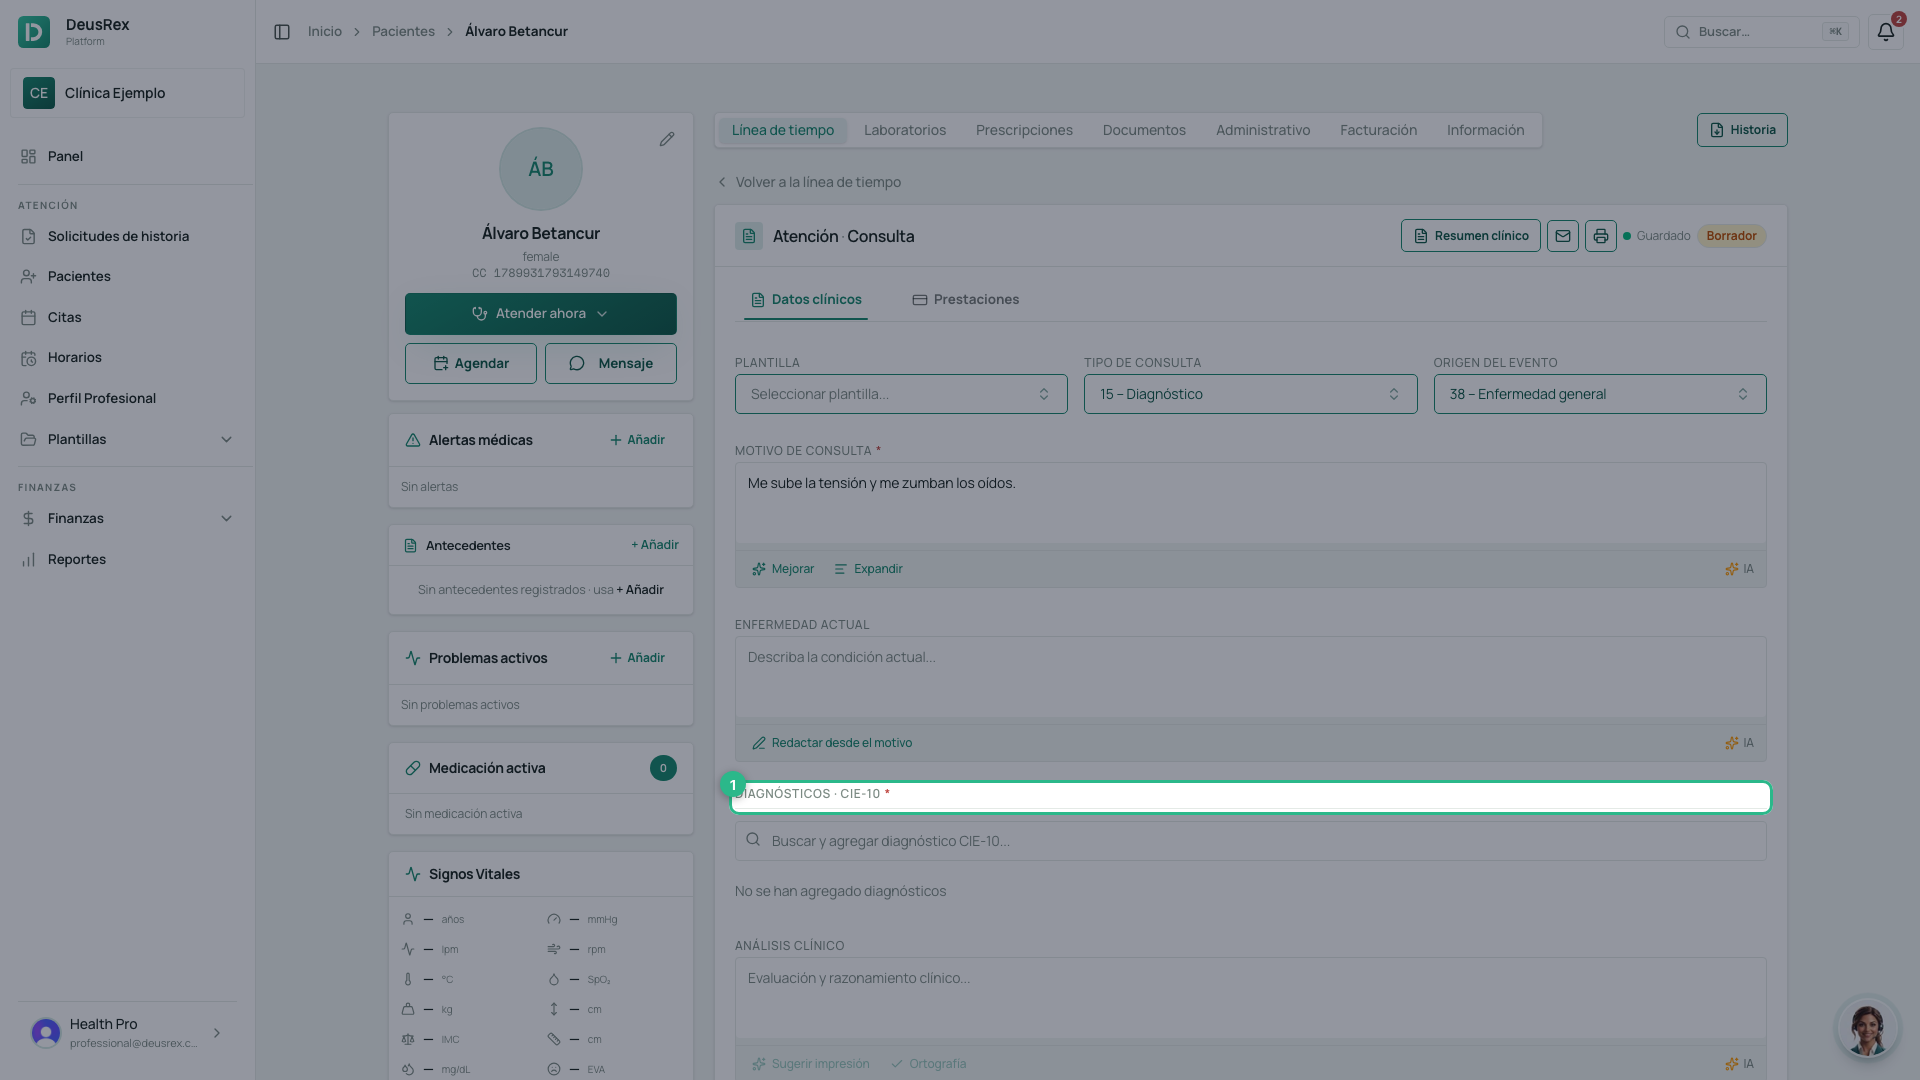
Task: Change Tipo de consulta dropdown
Action: [x=1250, y=394]
